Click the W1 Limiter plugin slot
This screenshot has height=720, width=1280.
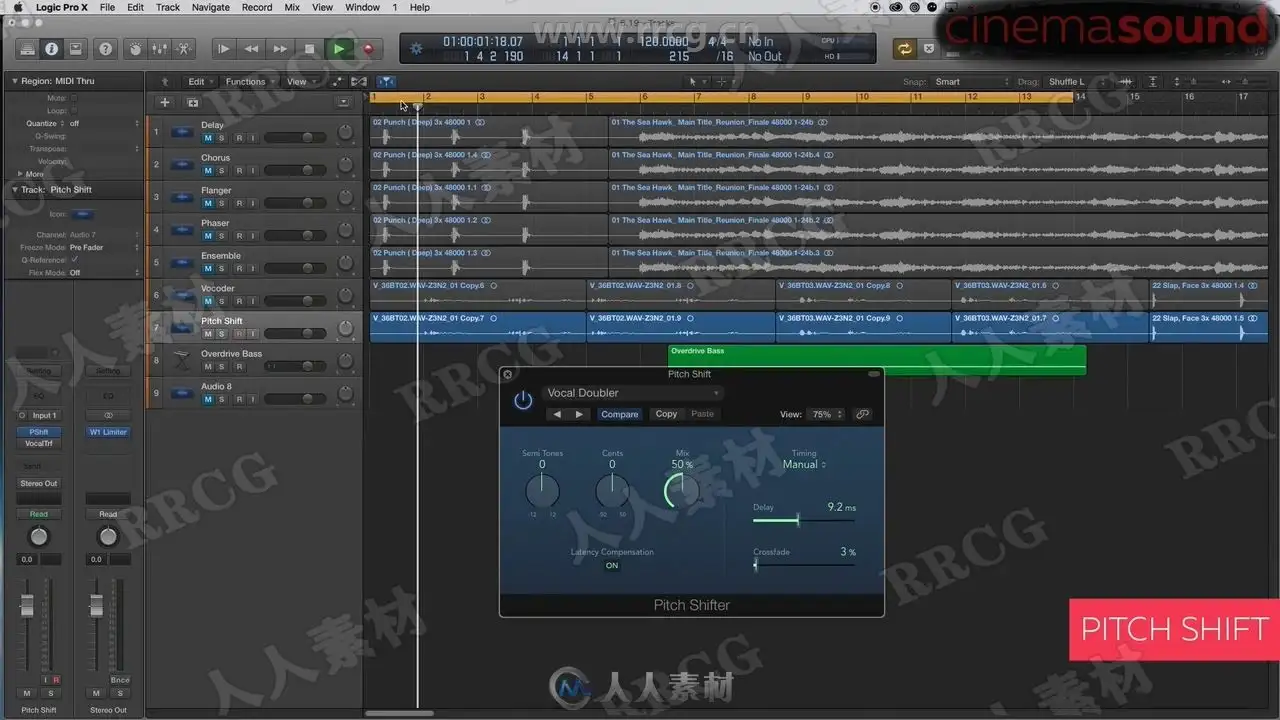108,432
